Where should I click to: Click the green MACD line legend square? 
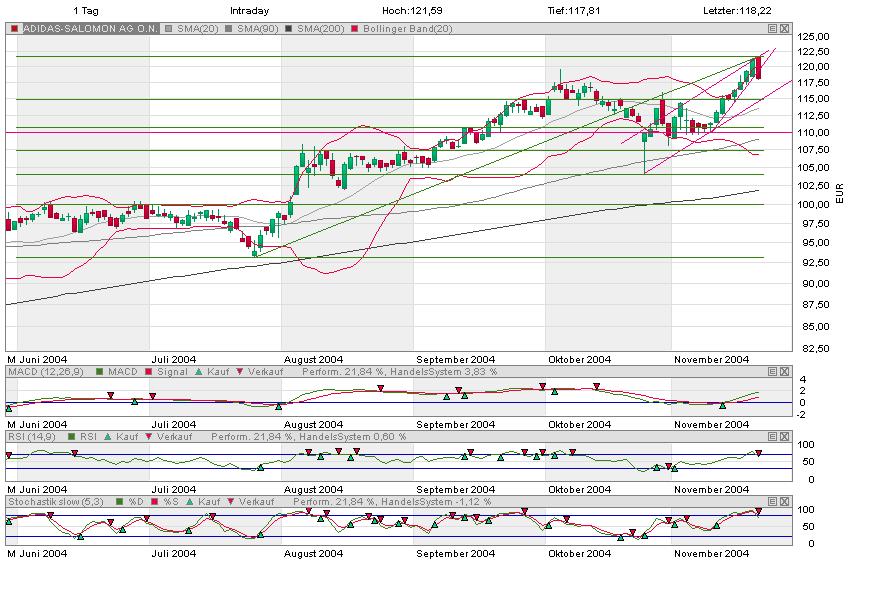pos(99,371)
